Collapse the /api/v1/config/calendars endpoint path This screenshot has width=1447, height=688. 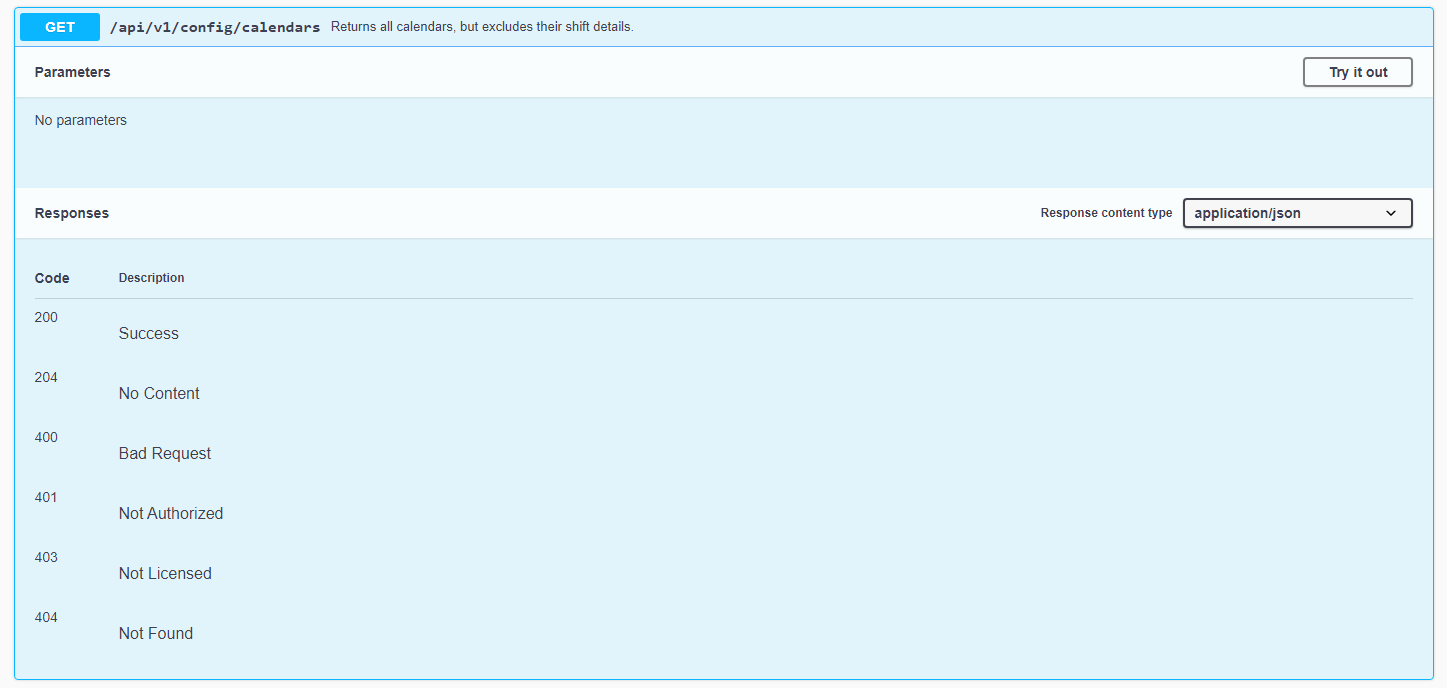214,27
